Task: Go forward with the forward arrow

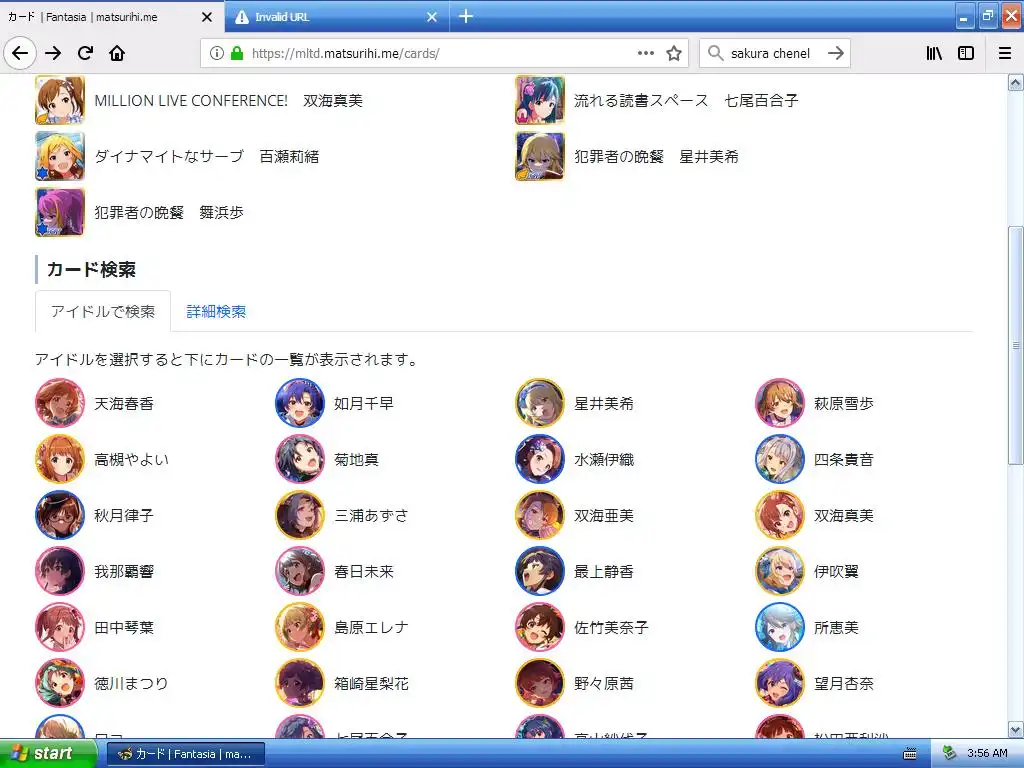Action: (x=53, y=53)
